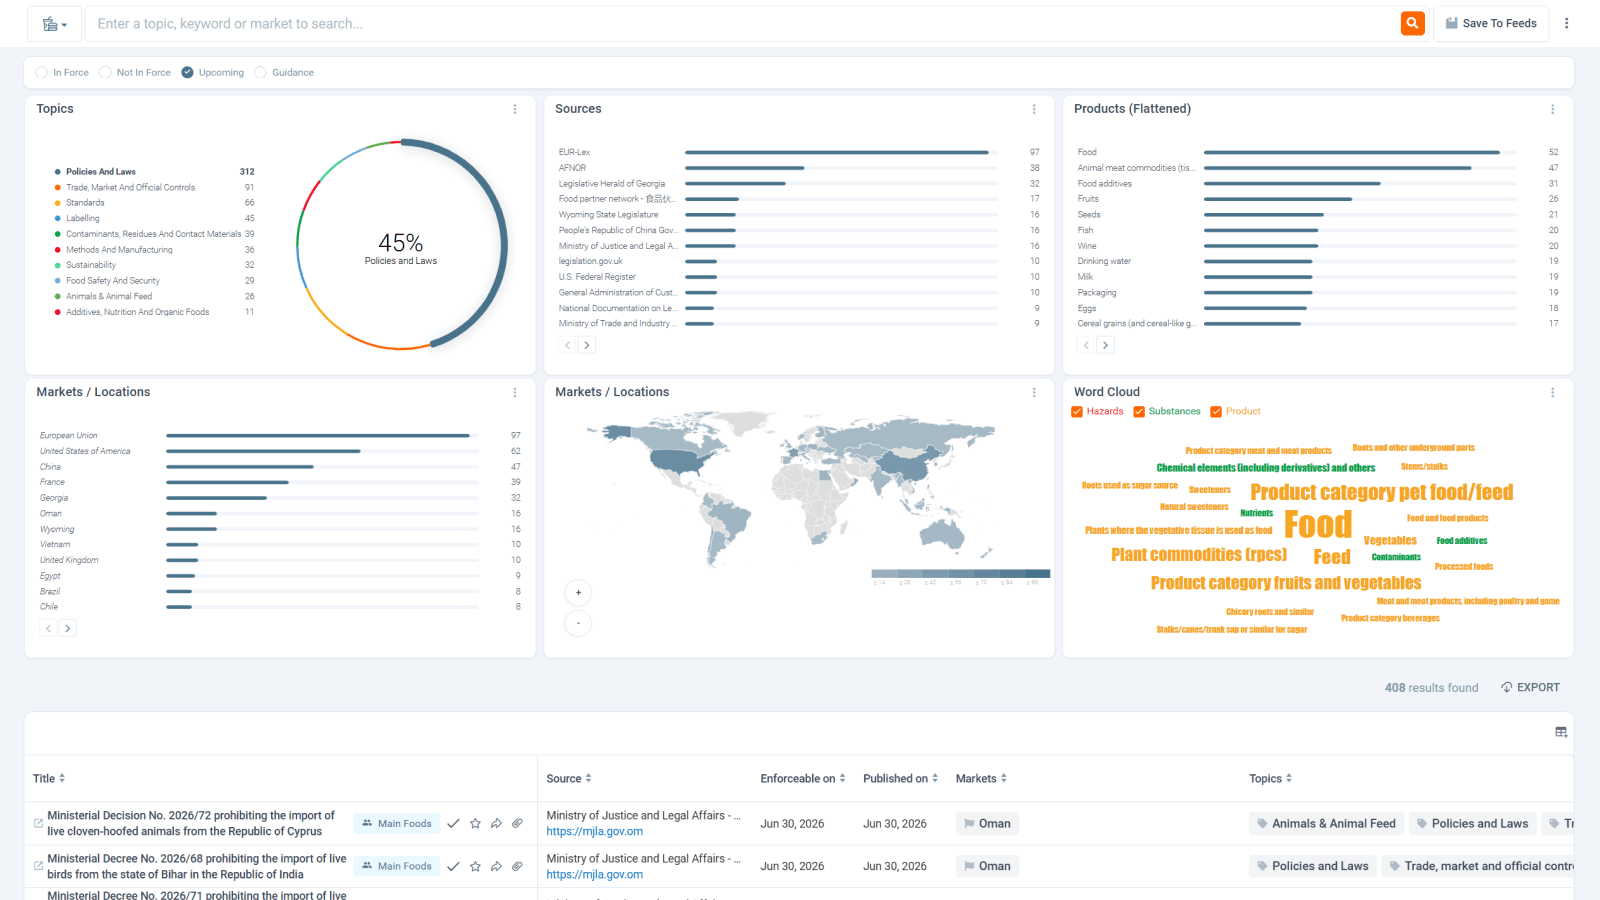Toggle the Substances word cloud checkbox
This screenshot has height=900, width=1600.
click(1139, 411)
